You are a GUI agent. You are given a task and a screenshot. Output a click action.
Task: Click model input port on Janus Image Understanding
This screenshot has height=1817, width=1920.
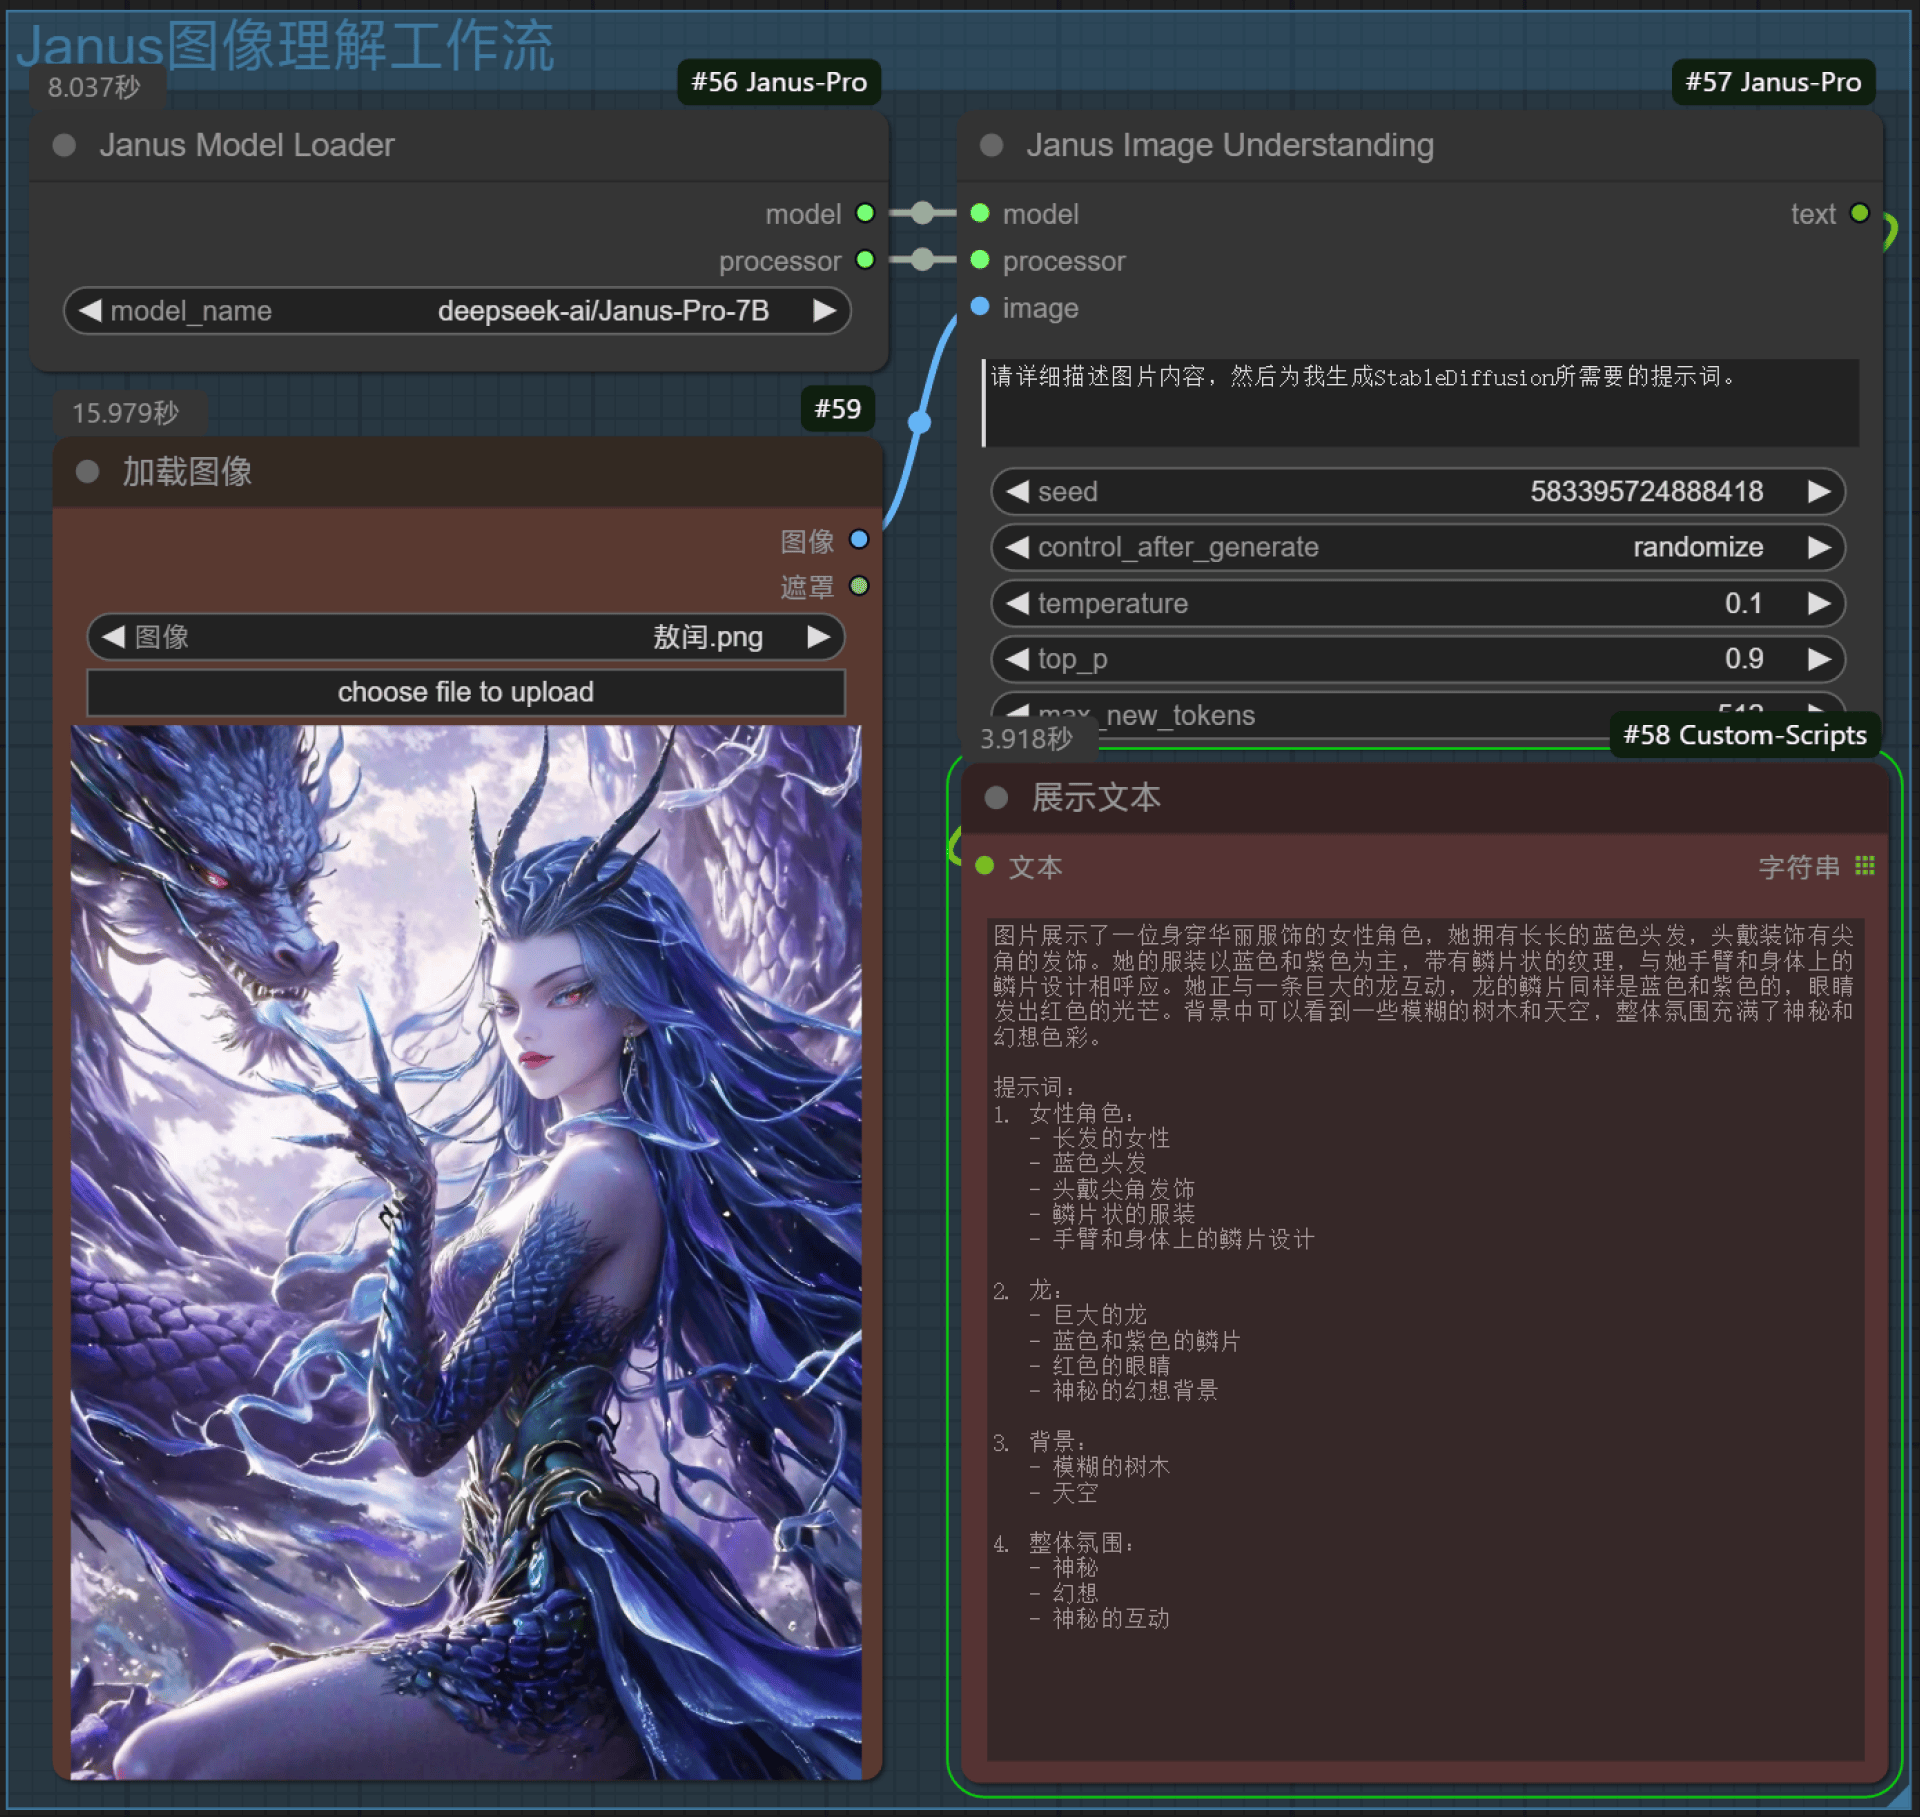980,213
